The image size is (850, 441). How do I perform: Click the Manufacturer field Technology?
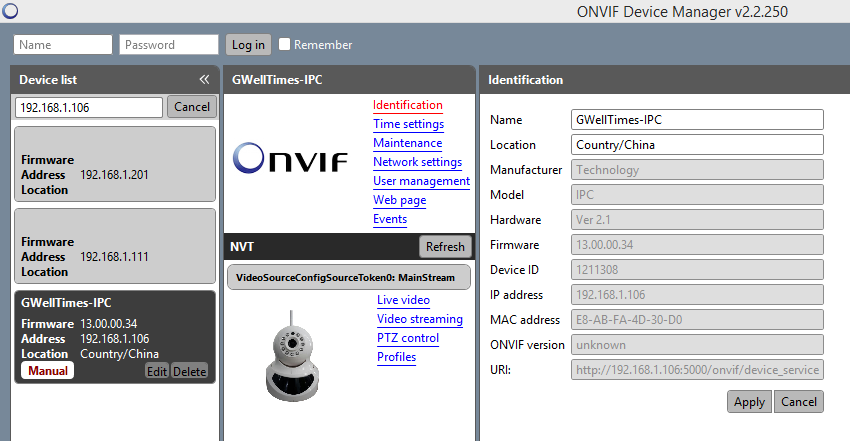[x=697, y=170]
